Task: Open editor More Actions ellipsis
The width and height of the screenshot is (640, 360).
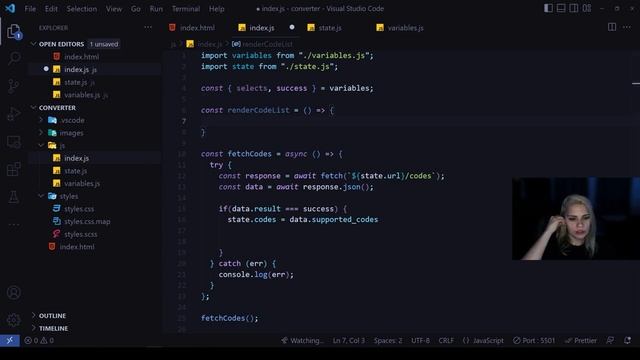Action: pos(627,27)
